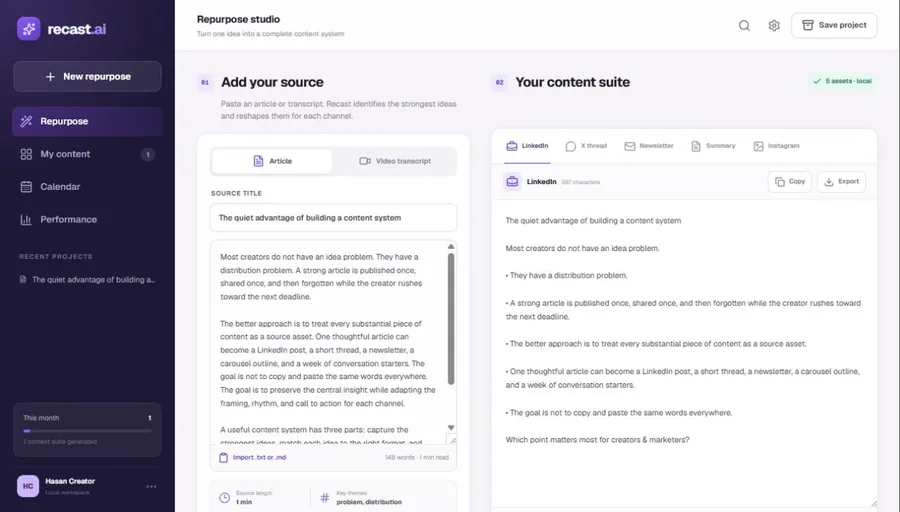900x512 pixels.
Task: Click the This month usage progress bar
Action: (x=87, y=430)
